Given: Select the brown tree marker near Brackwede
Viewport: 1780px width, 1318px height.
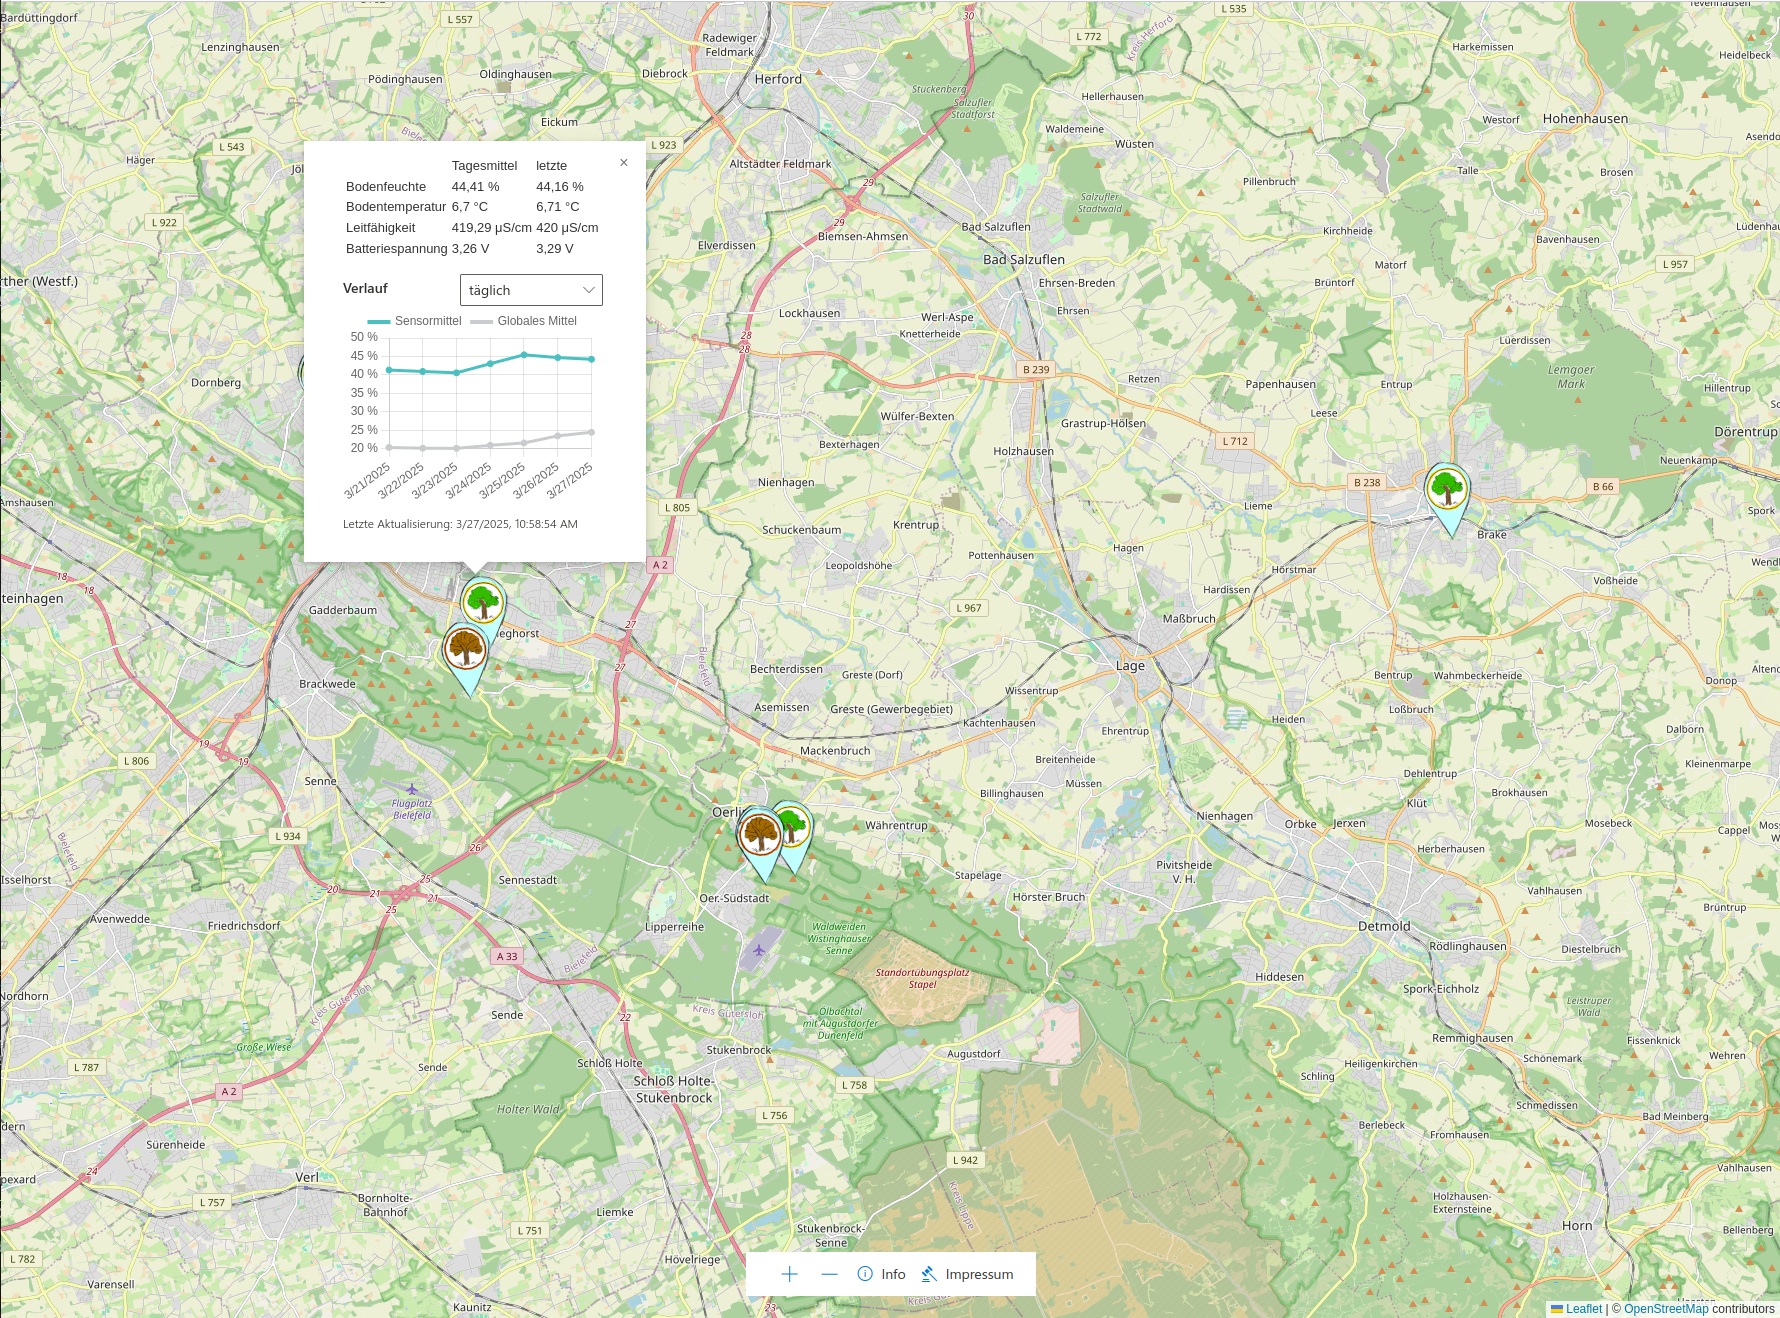Looking at the screenshot, I should point(463,647).
